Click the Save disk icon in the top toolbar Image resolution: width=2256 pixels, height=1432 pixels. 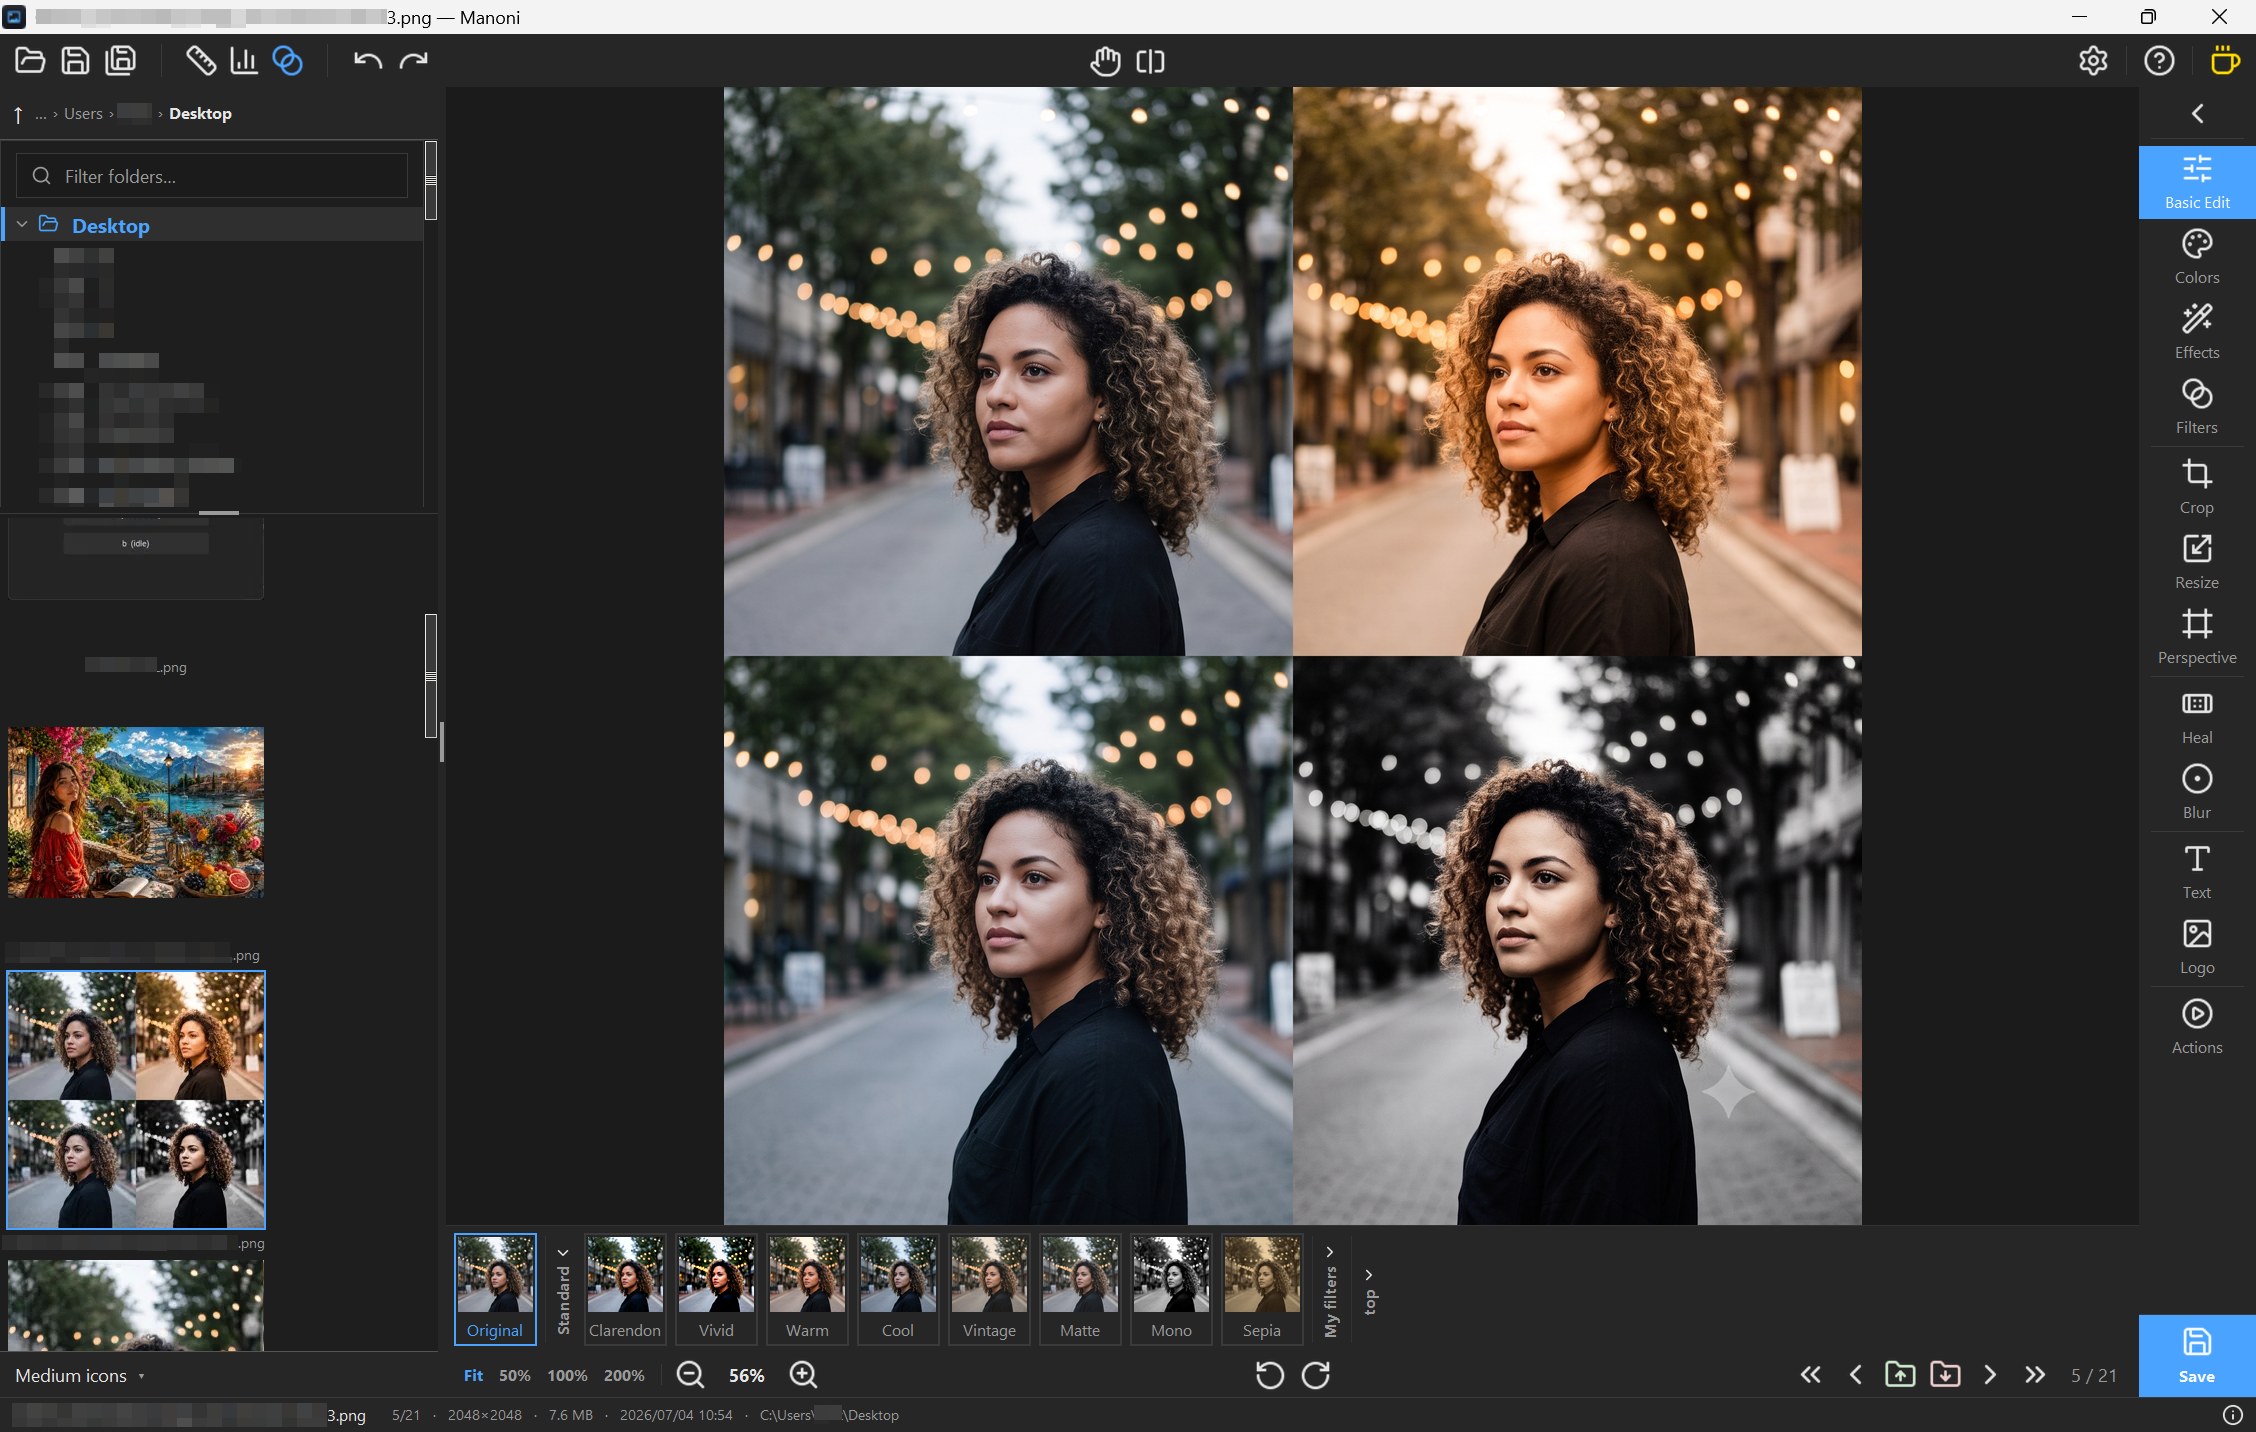pyautogui.click(x=75, y=61)
